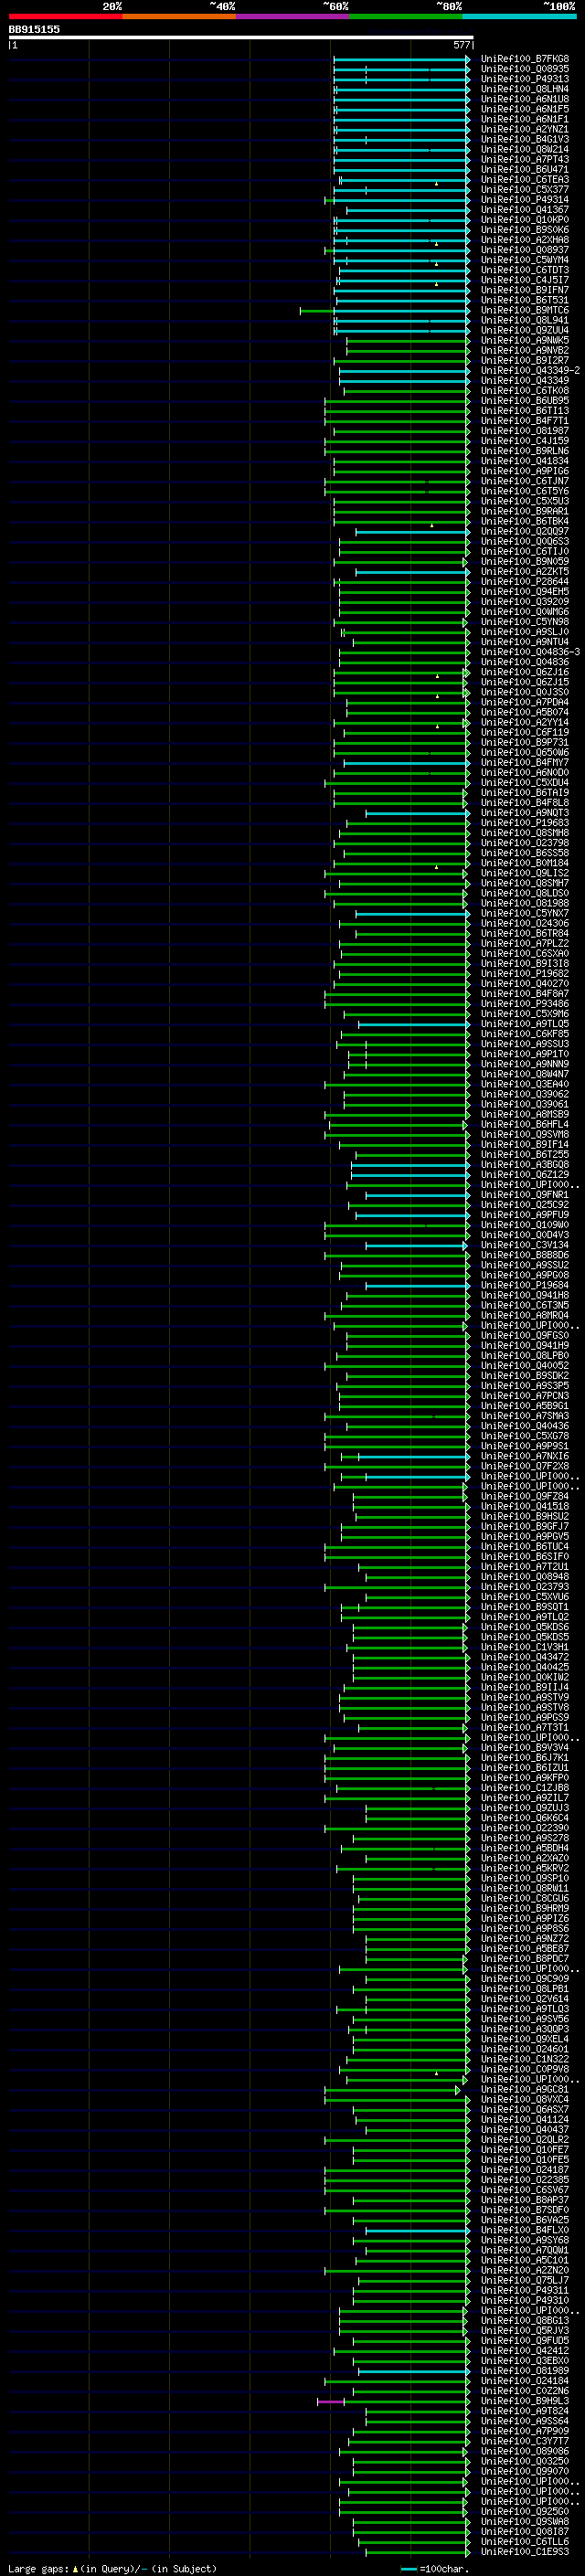This screenshot has width=585, height=2576.
Task: Select label UniRef100_B9H9L3
Action: (x=525, y=2400)
